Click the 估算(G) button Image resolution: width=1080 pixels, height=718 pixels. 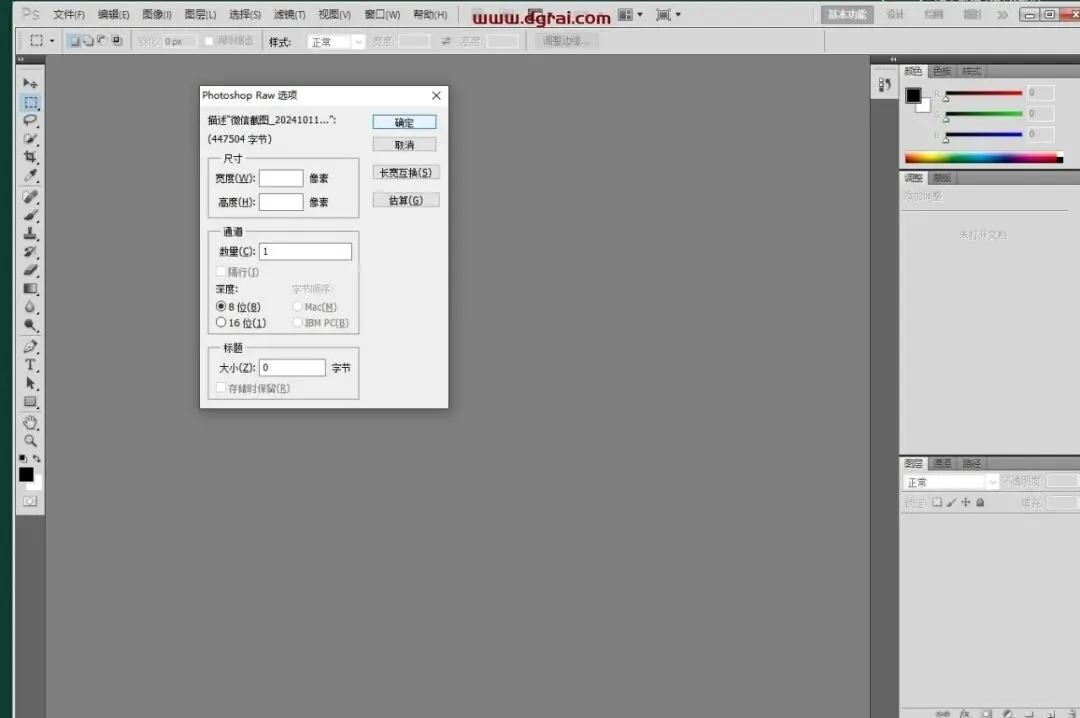coord(406,200)
